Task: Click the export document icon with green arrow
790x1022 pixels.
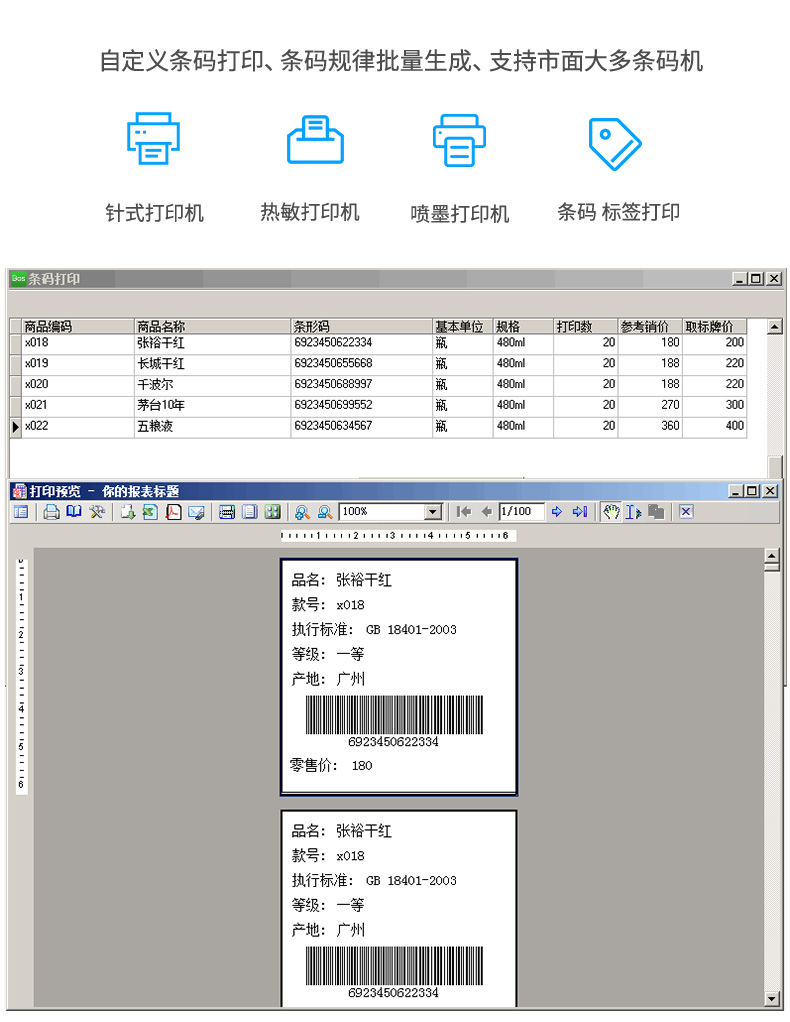Action: [x=128, y=512]
